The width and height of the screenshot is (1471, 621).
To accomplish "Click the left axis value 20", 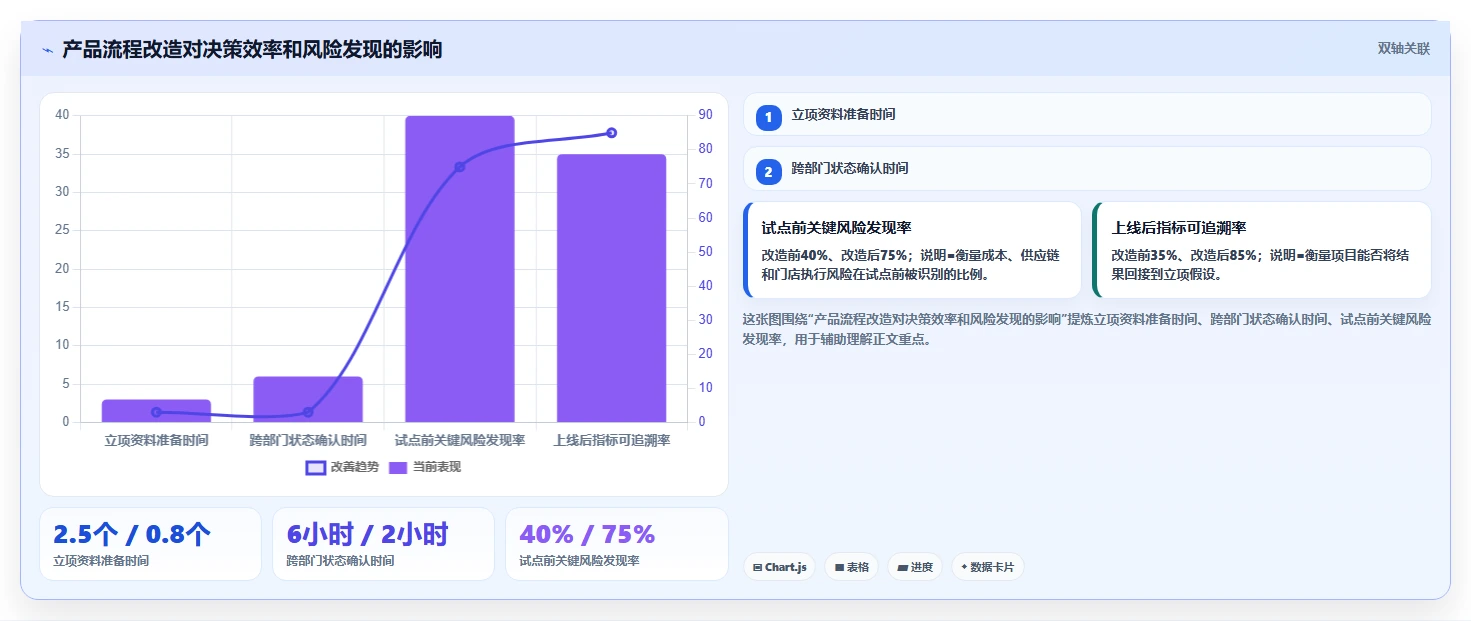I will [x=62, y=268].
